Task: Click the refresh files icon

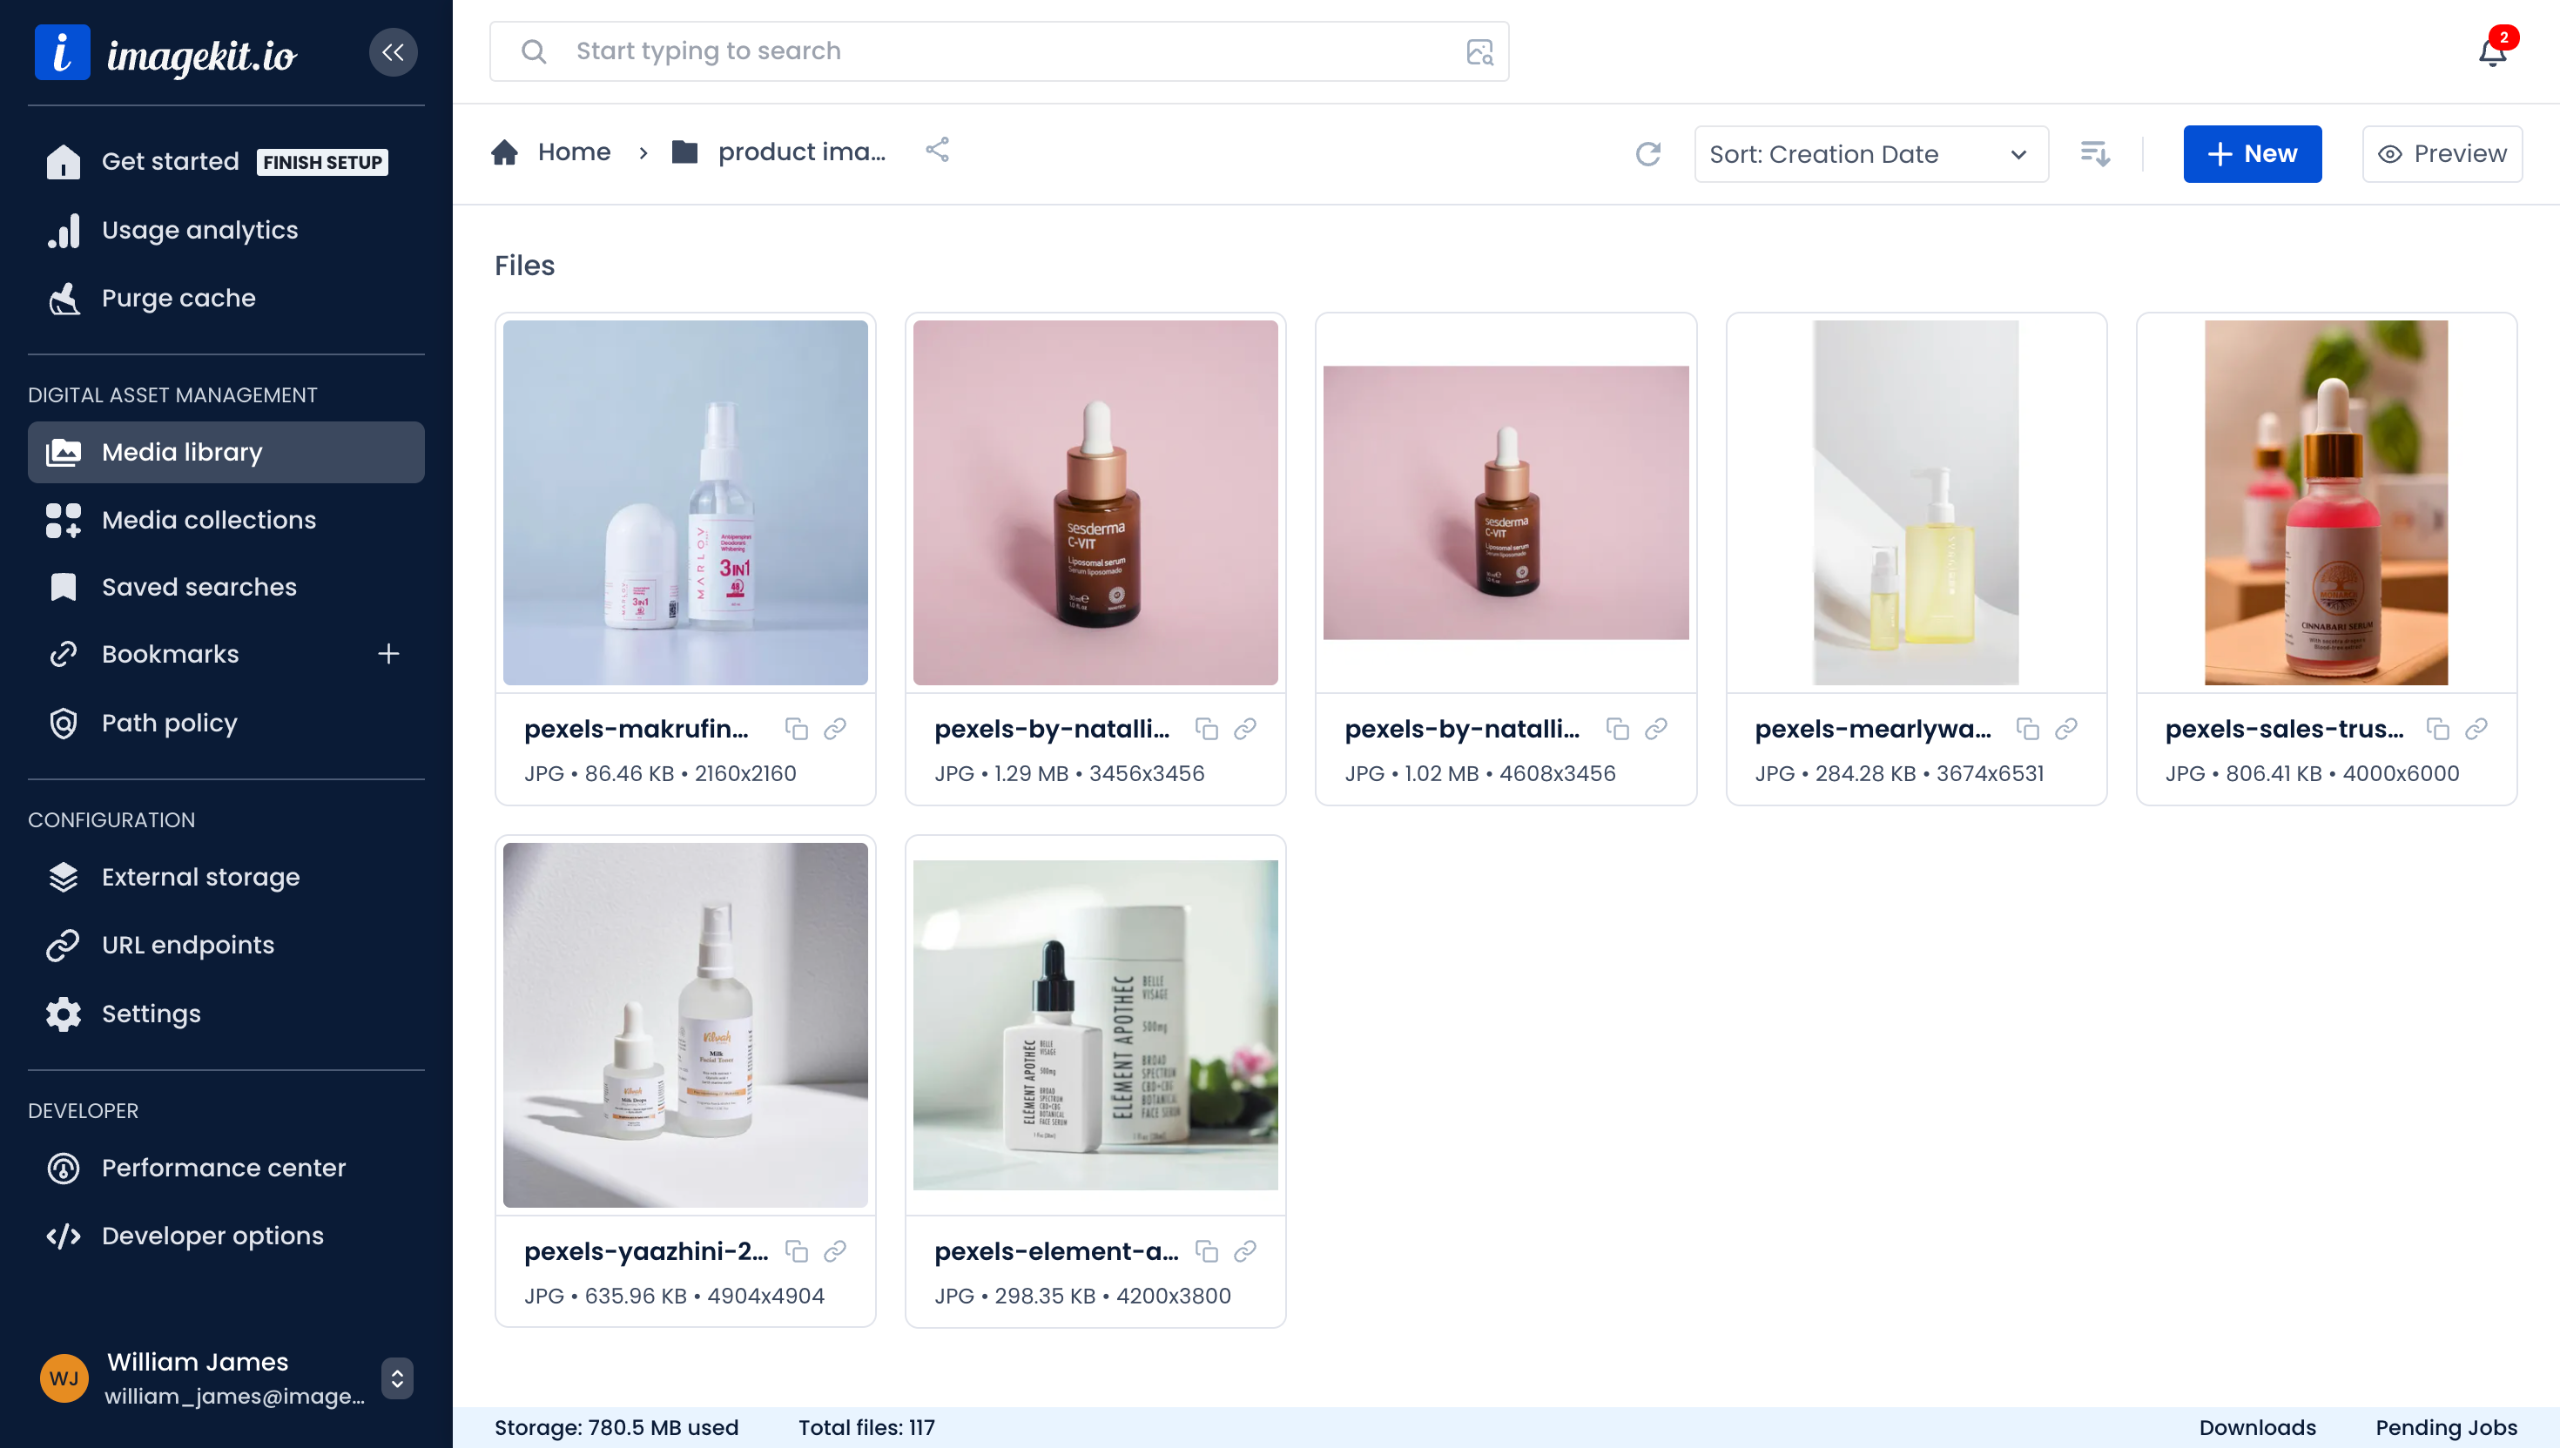Action: [1648, 154]
